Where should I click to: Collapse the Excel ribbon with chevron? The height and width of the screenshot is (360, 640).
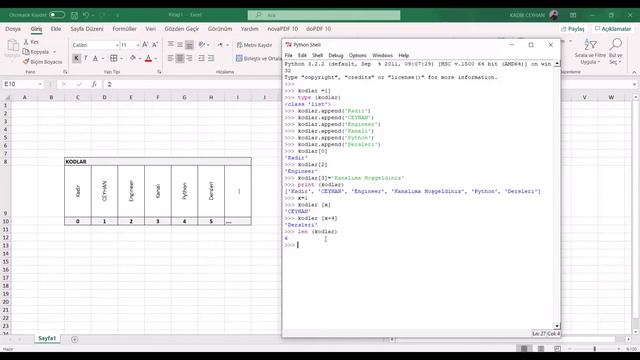(x=634, y=72)
